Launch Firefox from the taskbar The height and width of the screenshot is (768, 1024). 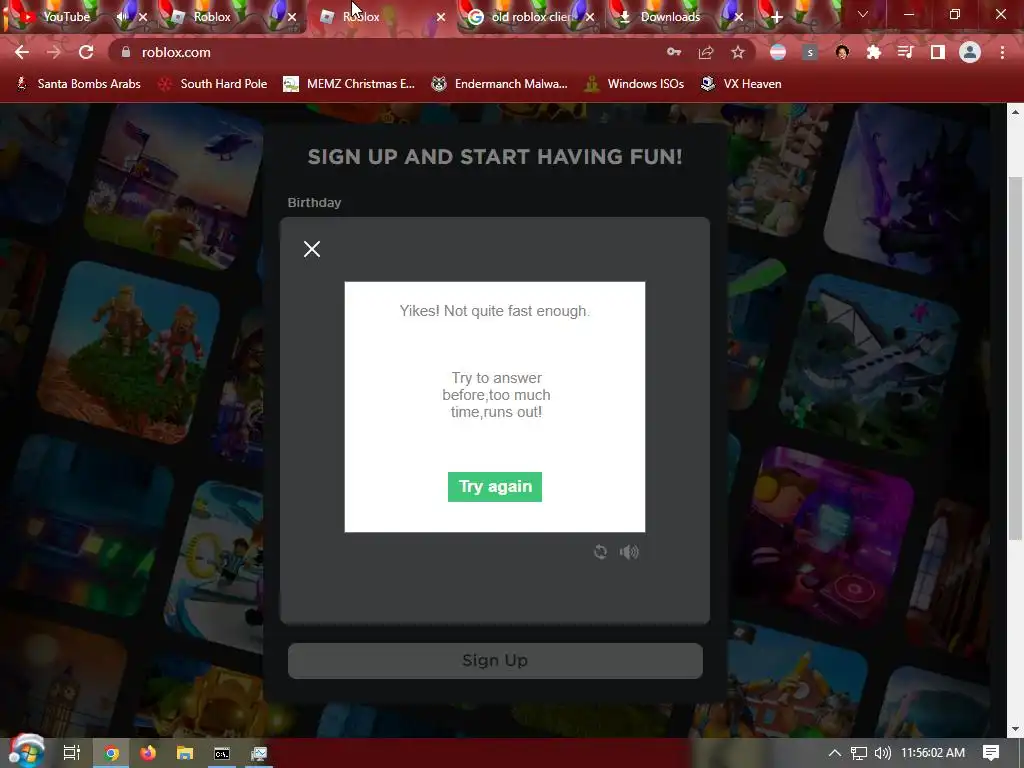pyautogui.click(x=148, y=753)
